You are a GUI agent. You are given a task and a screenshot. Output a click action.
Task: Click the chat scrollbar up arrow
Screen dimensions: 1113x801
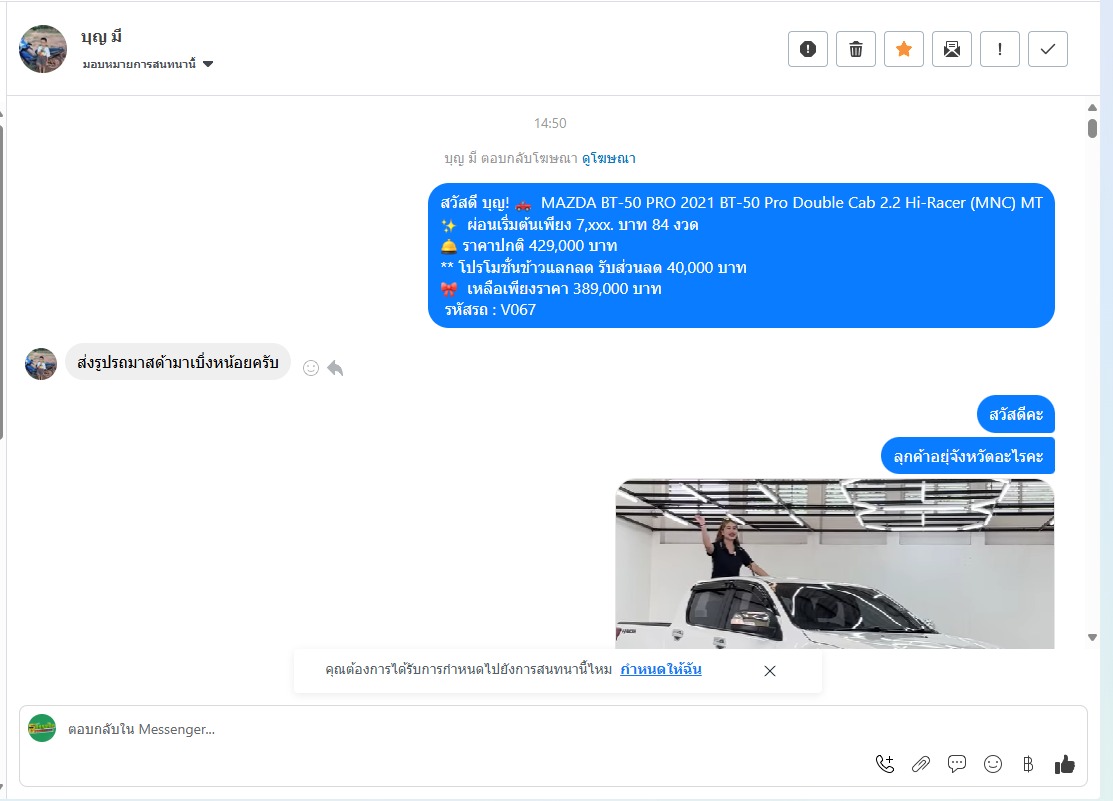coord(1092,108)
